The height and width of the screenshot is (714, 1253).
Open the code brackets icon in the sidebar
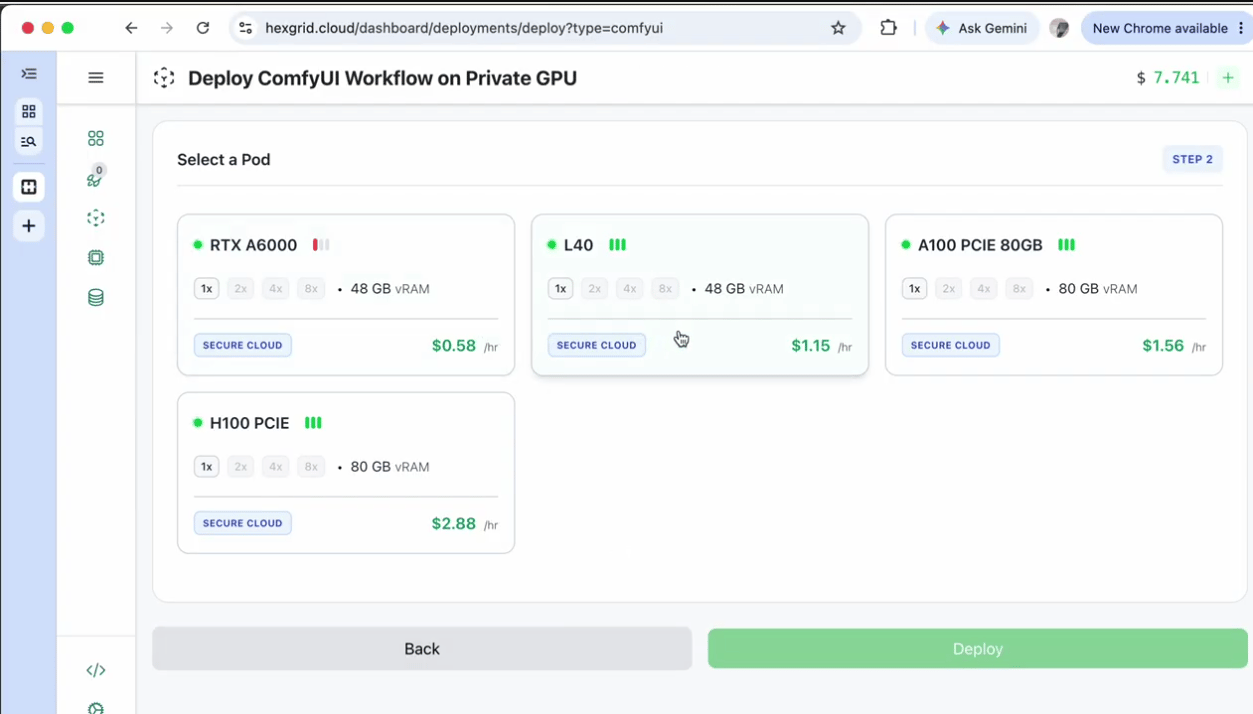(96, 670)
